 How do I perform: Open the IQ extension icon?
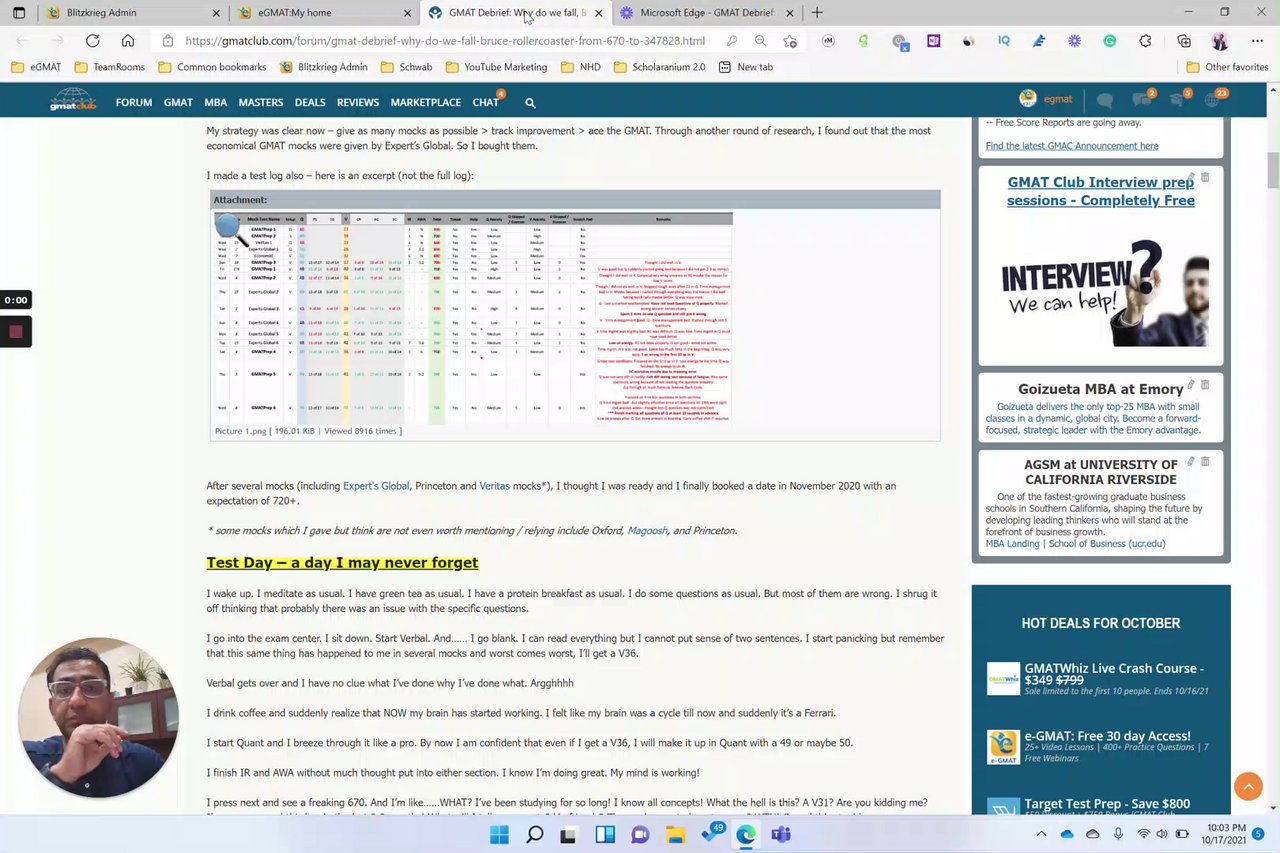[x=1003, y=41]
